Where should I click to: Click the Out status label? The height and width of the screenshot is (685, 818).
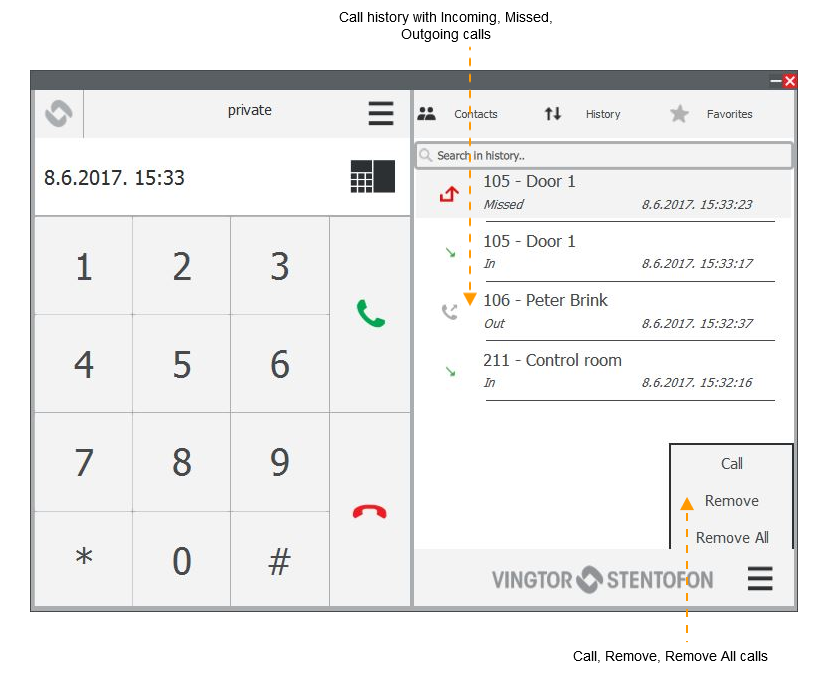point(494,323)
